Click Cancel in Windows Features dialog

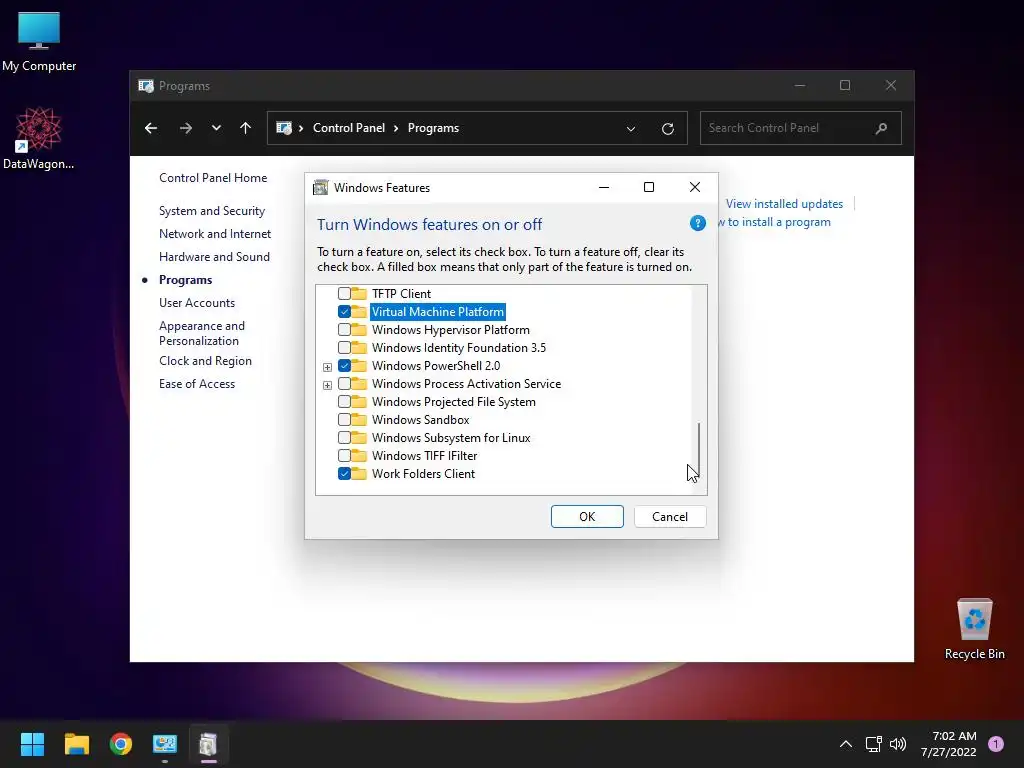point(670,517)
